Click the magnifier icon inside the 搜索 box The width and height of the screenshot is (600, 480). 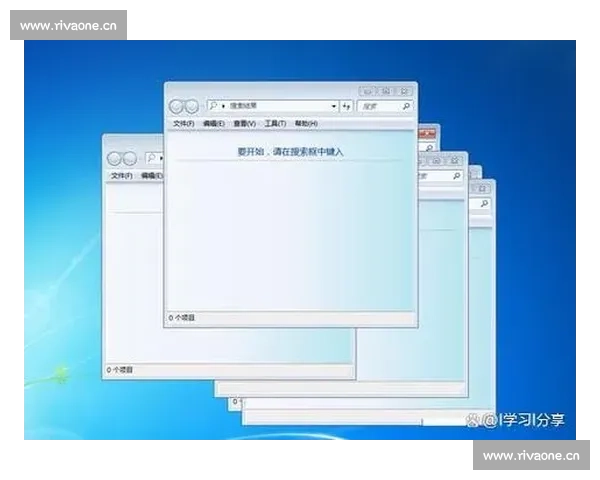[x=405, y=105]
